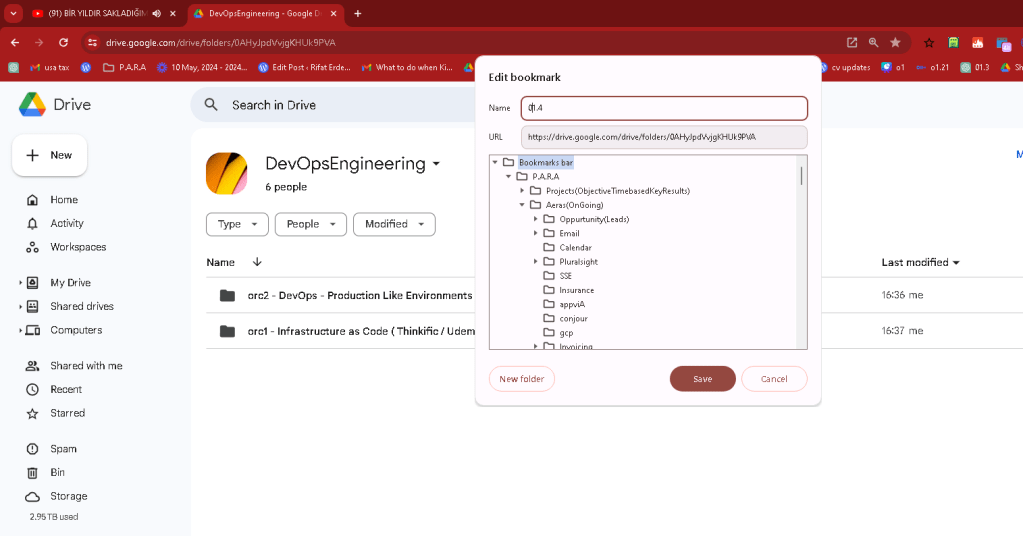Open Bin in Drive sidebar
The height and width of the screenshot is (536, 1023).
(x=57, y=473)
